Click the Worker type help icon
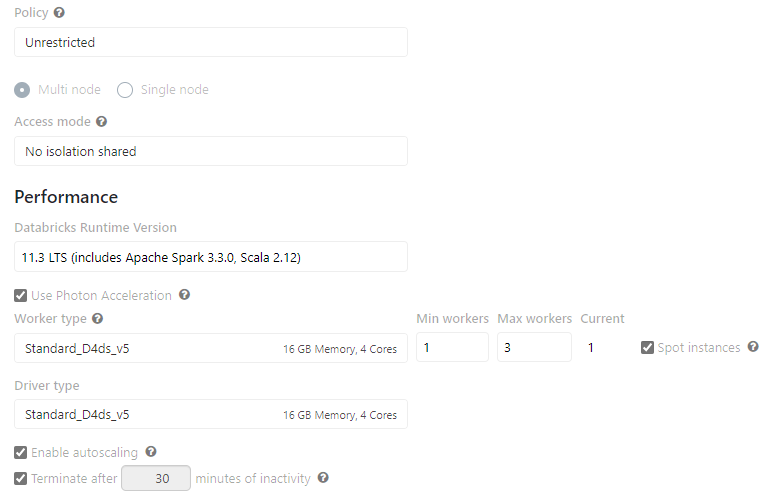This screenshot has width=779, height=501. point(97,319)
